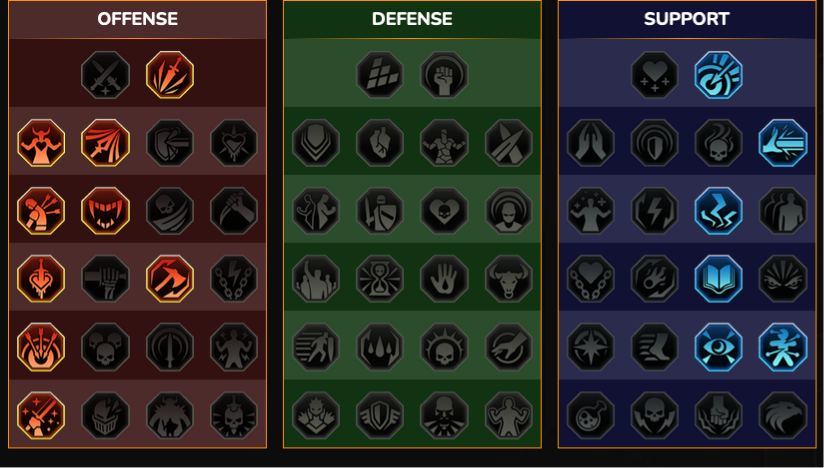Select the eagle head support mastery
The height and width of the screenshot is (468, 824).
[783, 415]
